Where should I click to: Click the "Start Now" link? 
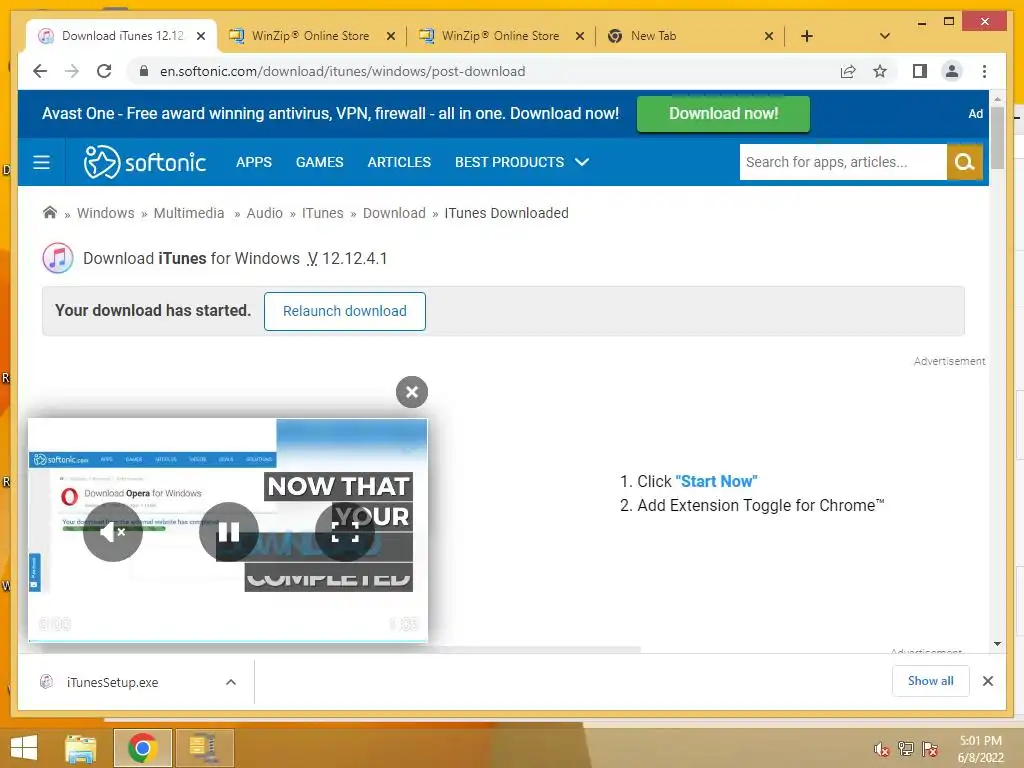point(716,481)
